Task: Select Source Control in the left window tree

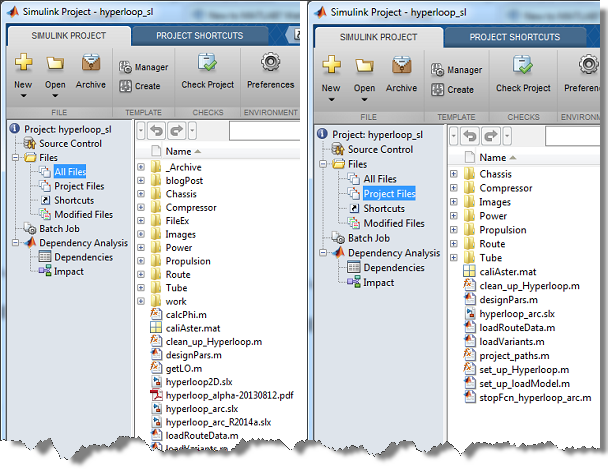Action: (72, 143)
